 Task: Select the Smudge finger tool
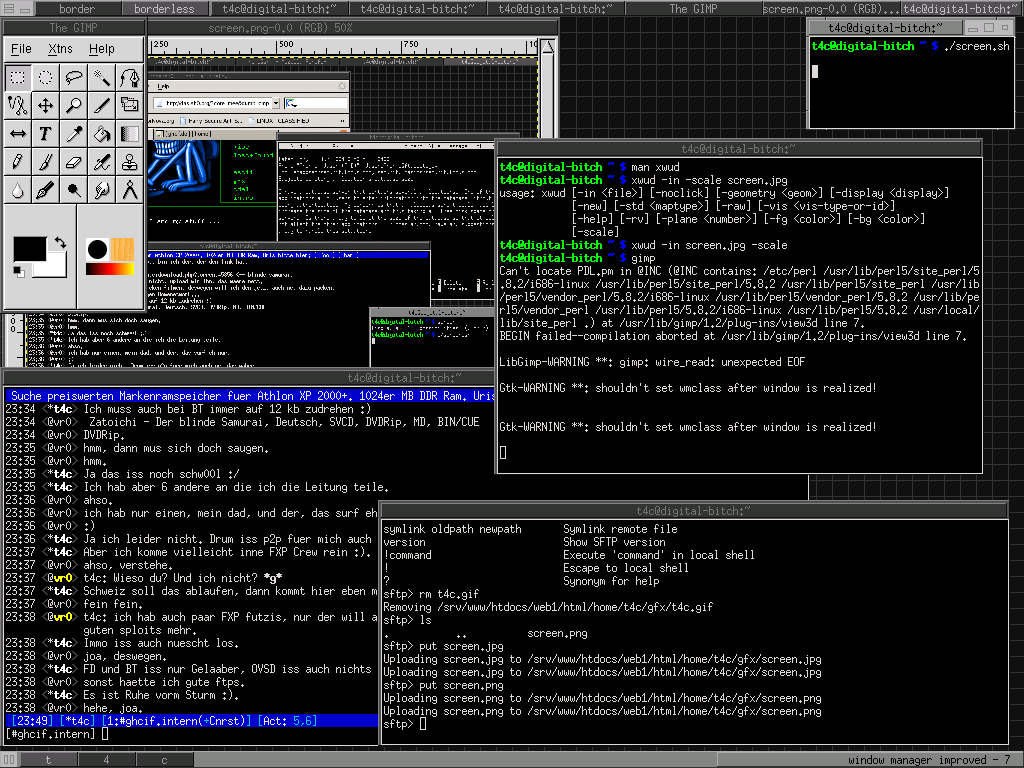pos(102,190)
